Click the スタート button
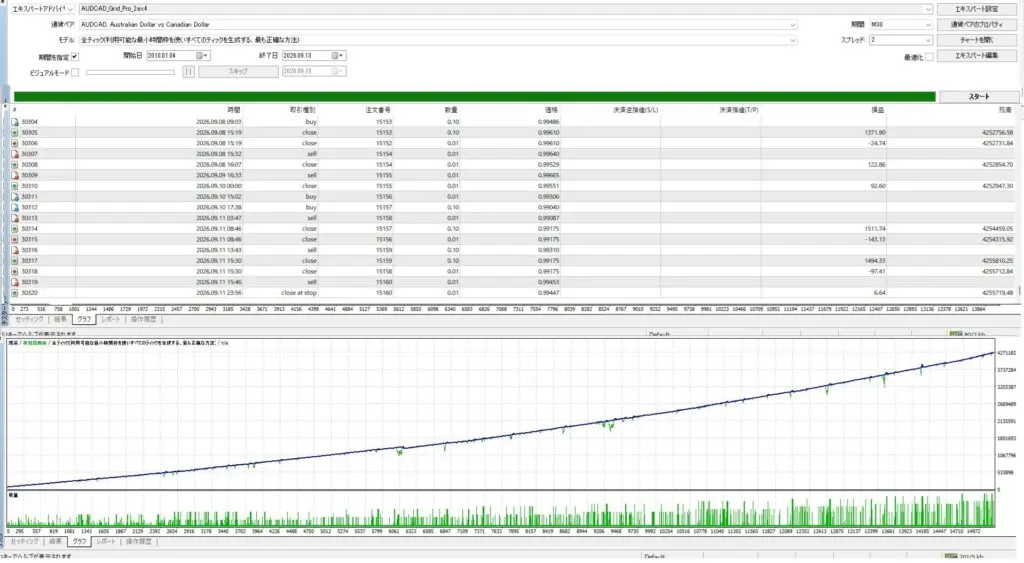The width and height of the screenshot is (1024, 563). pos(978,97)
